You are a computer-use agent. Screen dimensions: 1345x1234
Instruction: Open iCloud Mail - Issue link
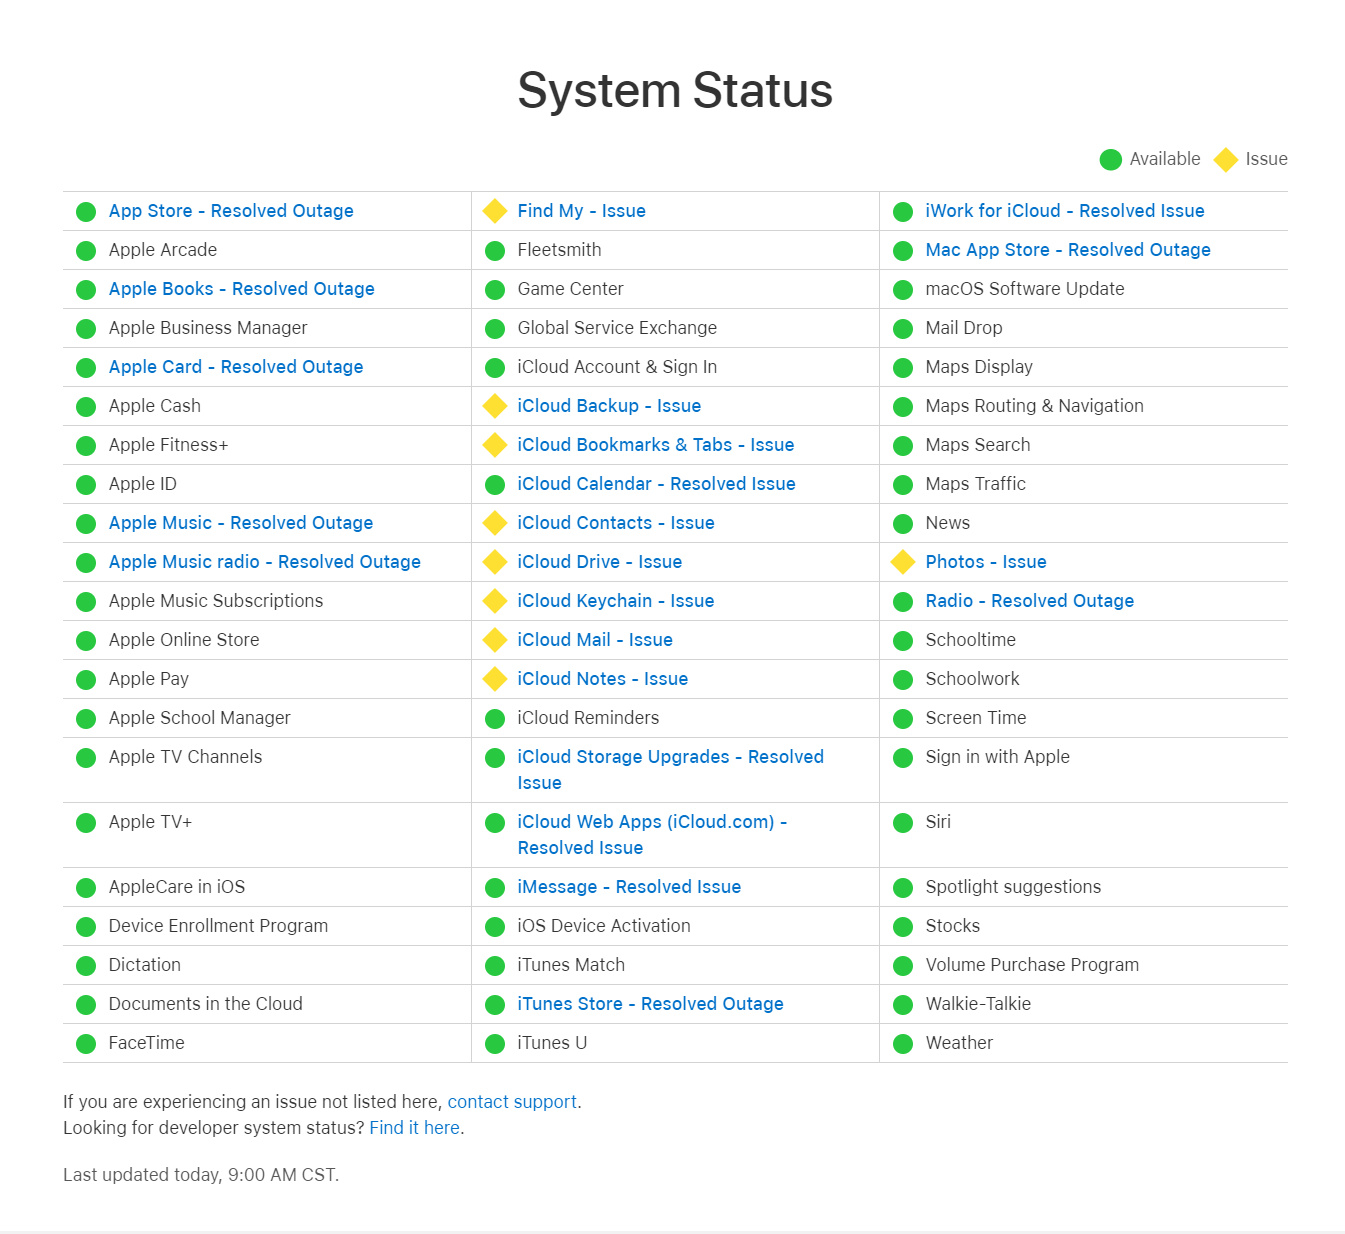pos(595,640)
